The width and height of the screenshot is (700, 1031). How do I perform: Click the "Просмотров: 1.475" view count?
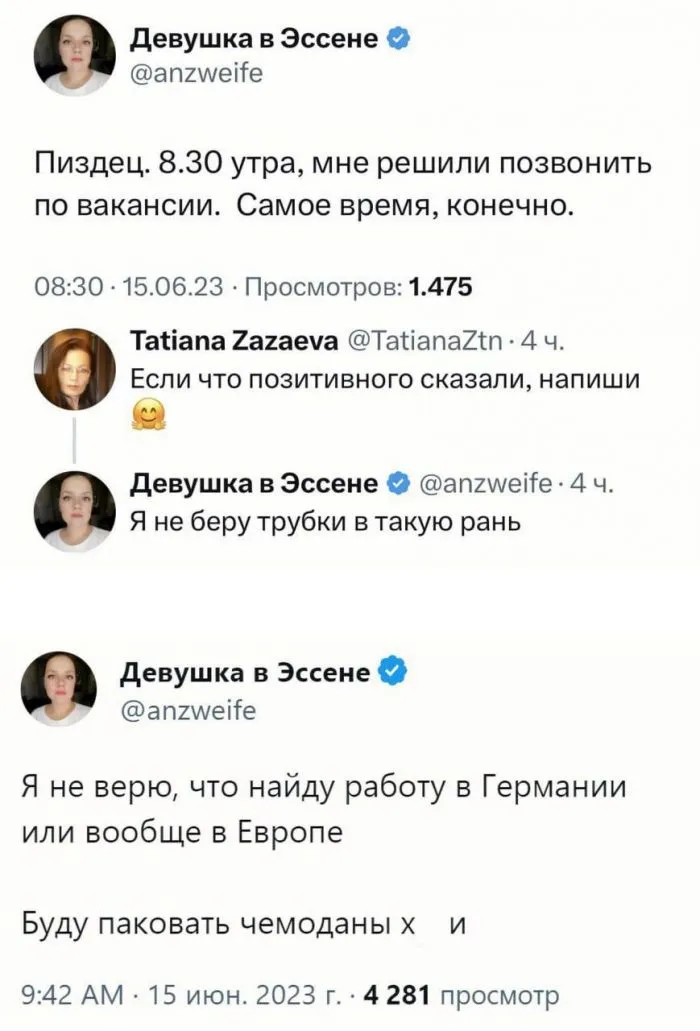tap(359, 288)
